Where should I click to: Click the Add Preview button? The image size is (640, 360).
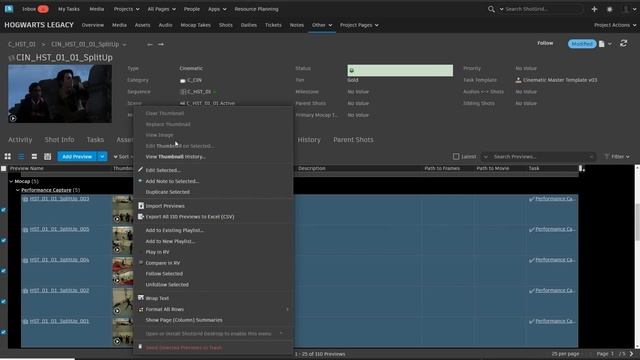(x=77, y=157)
